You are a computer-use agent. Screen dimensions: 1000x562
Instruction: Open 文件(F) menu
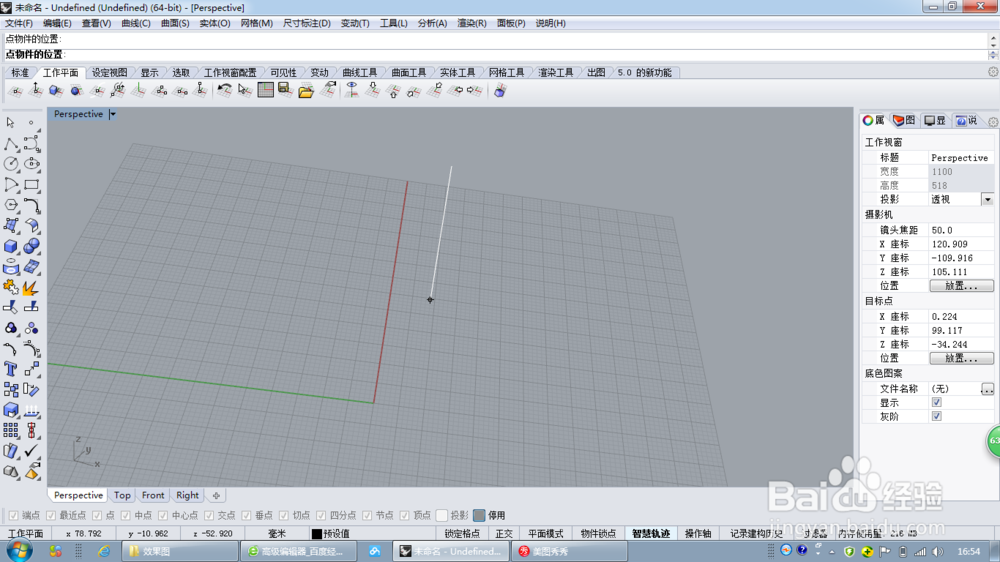[19, 23]
